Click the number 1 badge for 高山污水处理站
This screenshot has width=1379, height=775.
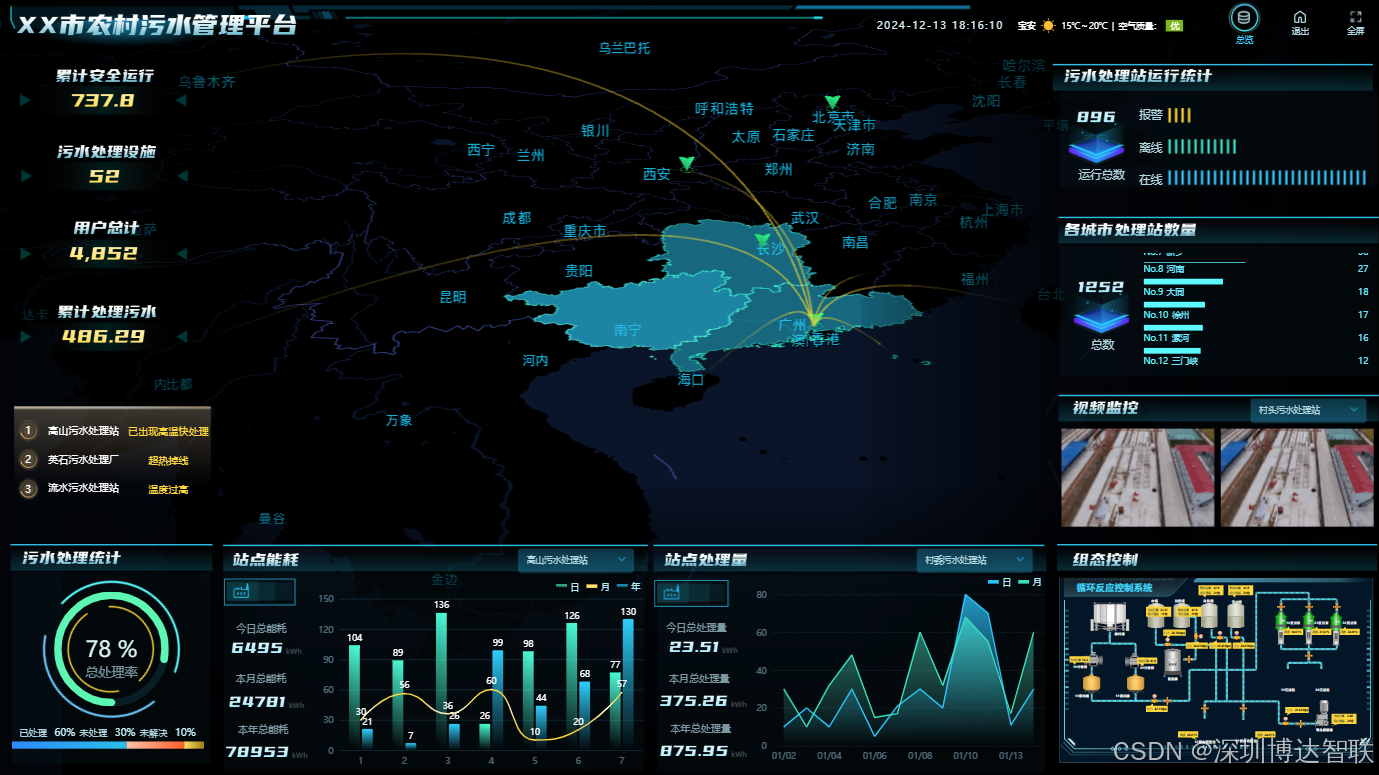coord(28,431)
